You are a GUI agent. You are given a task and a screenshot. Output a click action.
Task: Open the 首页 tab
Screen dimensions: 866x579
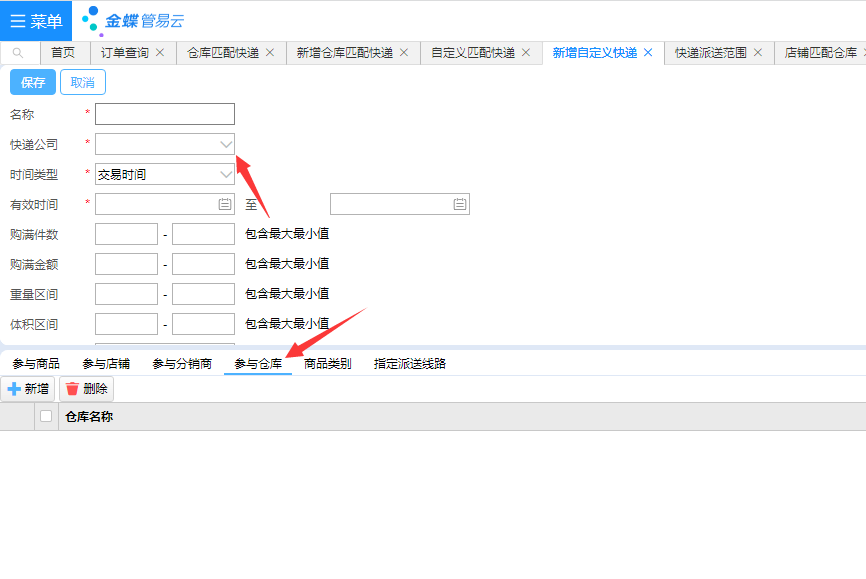coord(63,53)
